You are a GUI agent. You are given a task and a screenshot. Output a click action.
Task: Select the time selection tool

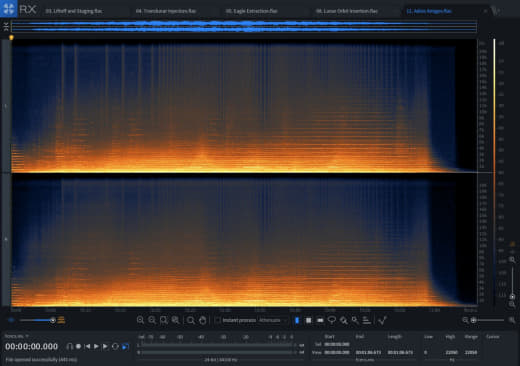297,320
